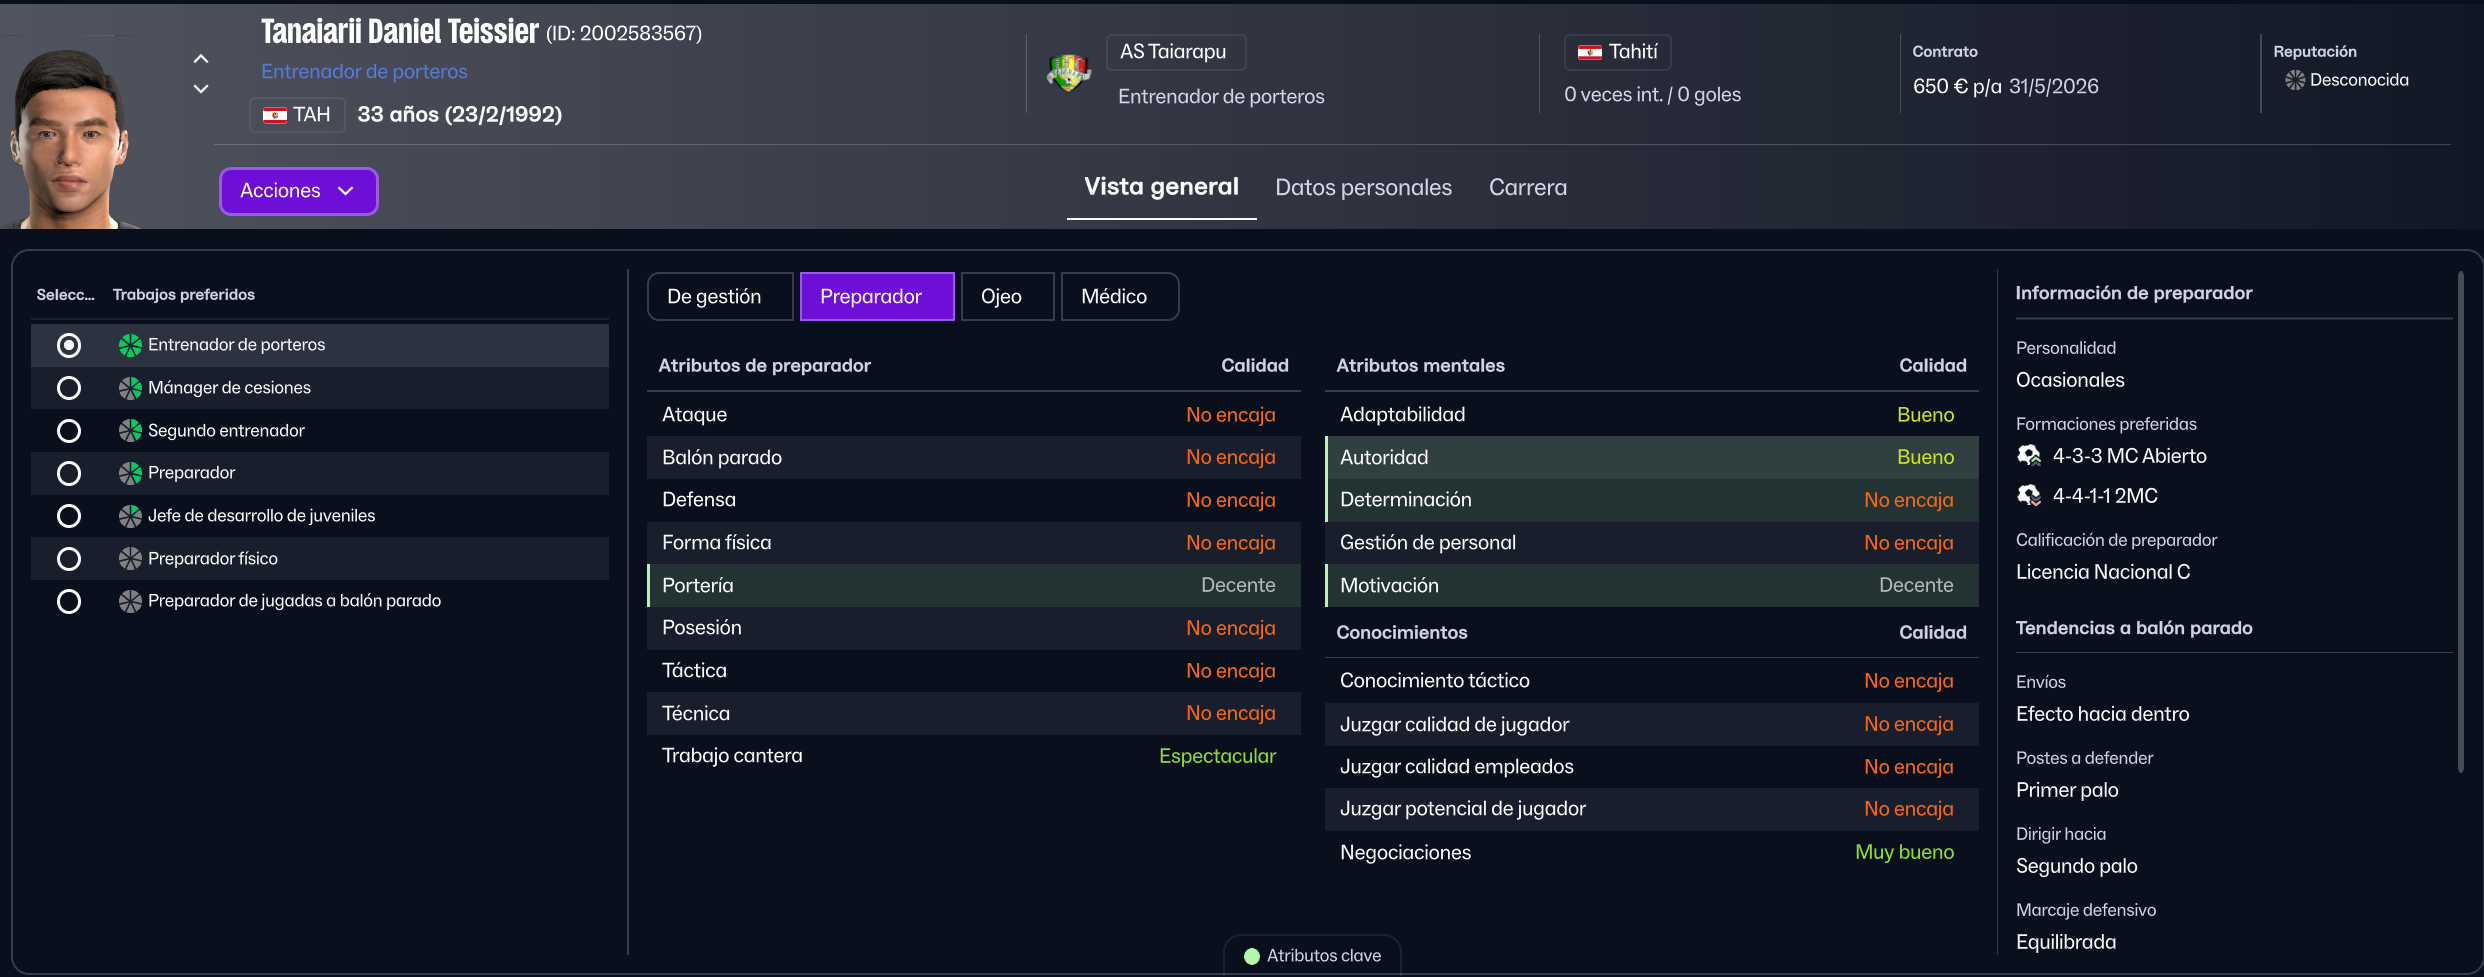Go to next staff member with down chevron
Screen dimensions: 2484x977
[x=201, y=89]
